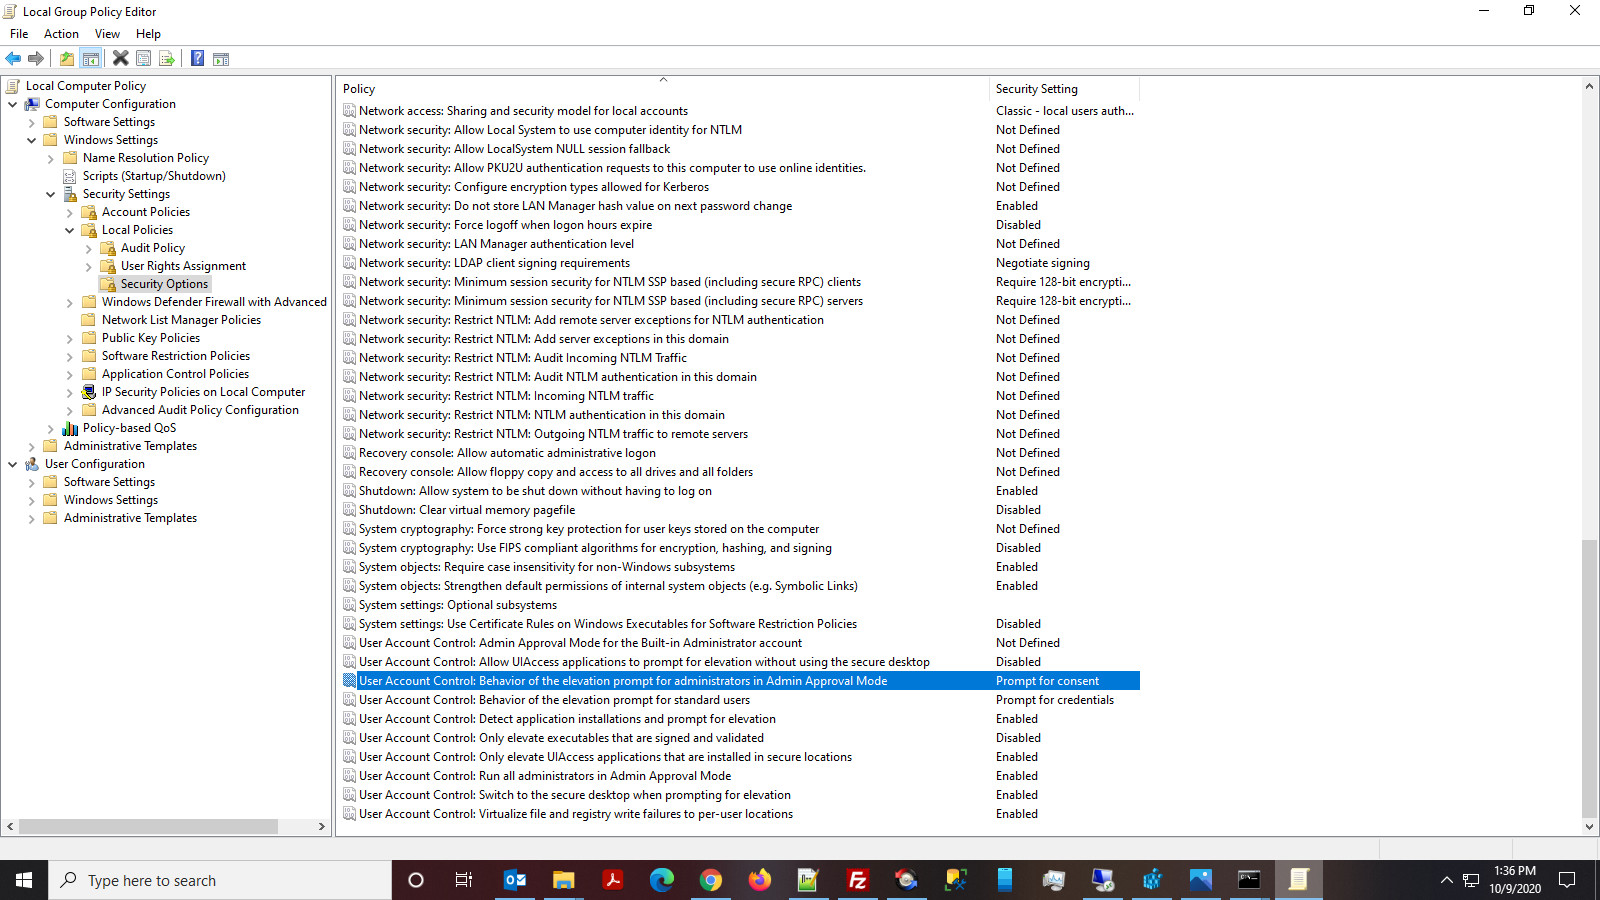1600x900 pixels.
Task: Collapse the Local Policies tree node
Action: (69, 229)
